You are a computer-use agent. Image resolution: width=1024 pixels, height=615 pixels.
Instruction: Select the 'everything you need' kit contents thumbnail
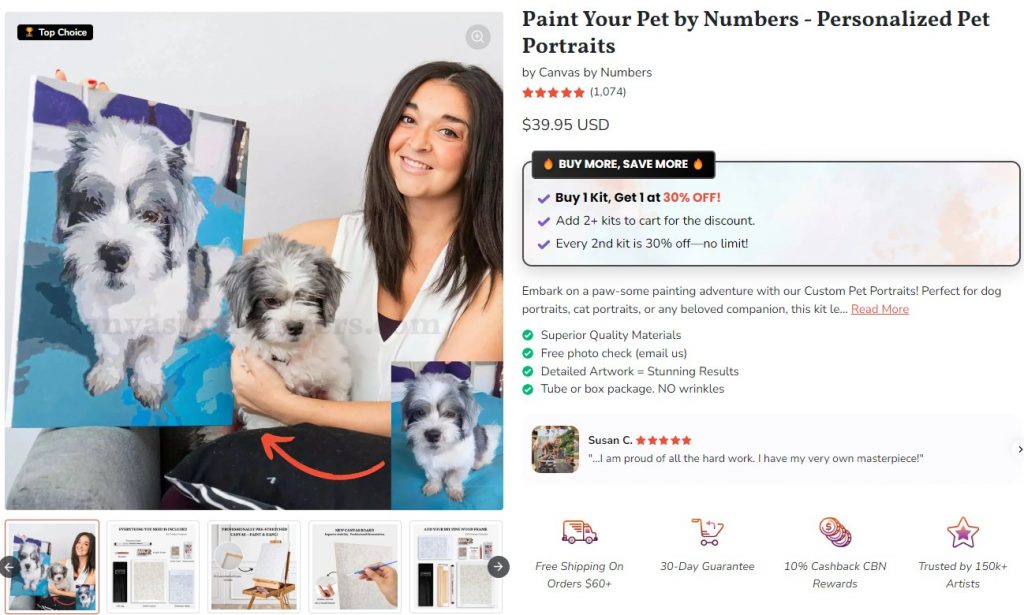point(153,567)
